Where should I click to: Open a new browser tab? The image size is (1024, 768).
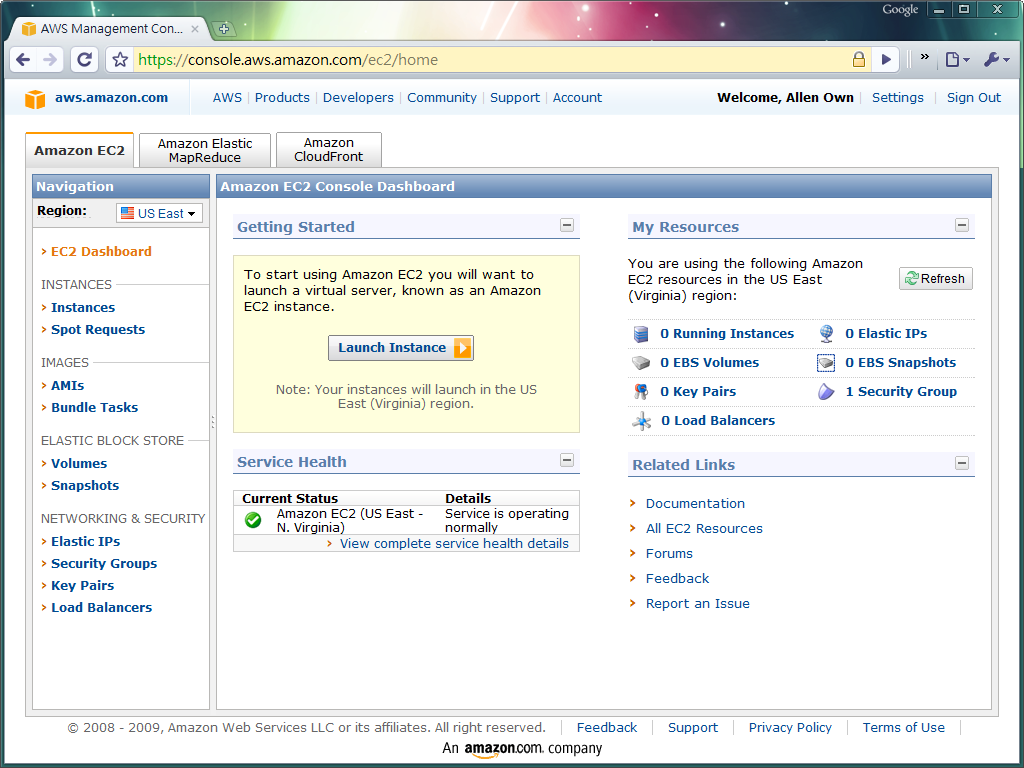click(223, 29)
